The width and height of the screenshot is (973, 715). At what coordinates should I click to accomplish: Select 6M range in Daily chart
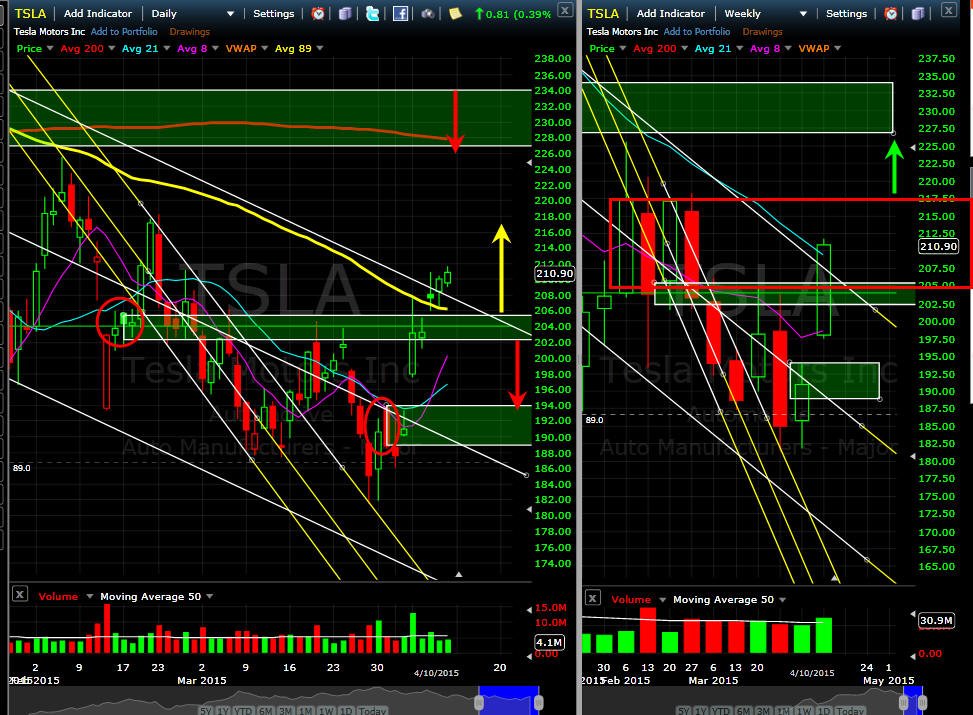(x=266, y=711)
